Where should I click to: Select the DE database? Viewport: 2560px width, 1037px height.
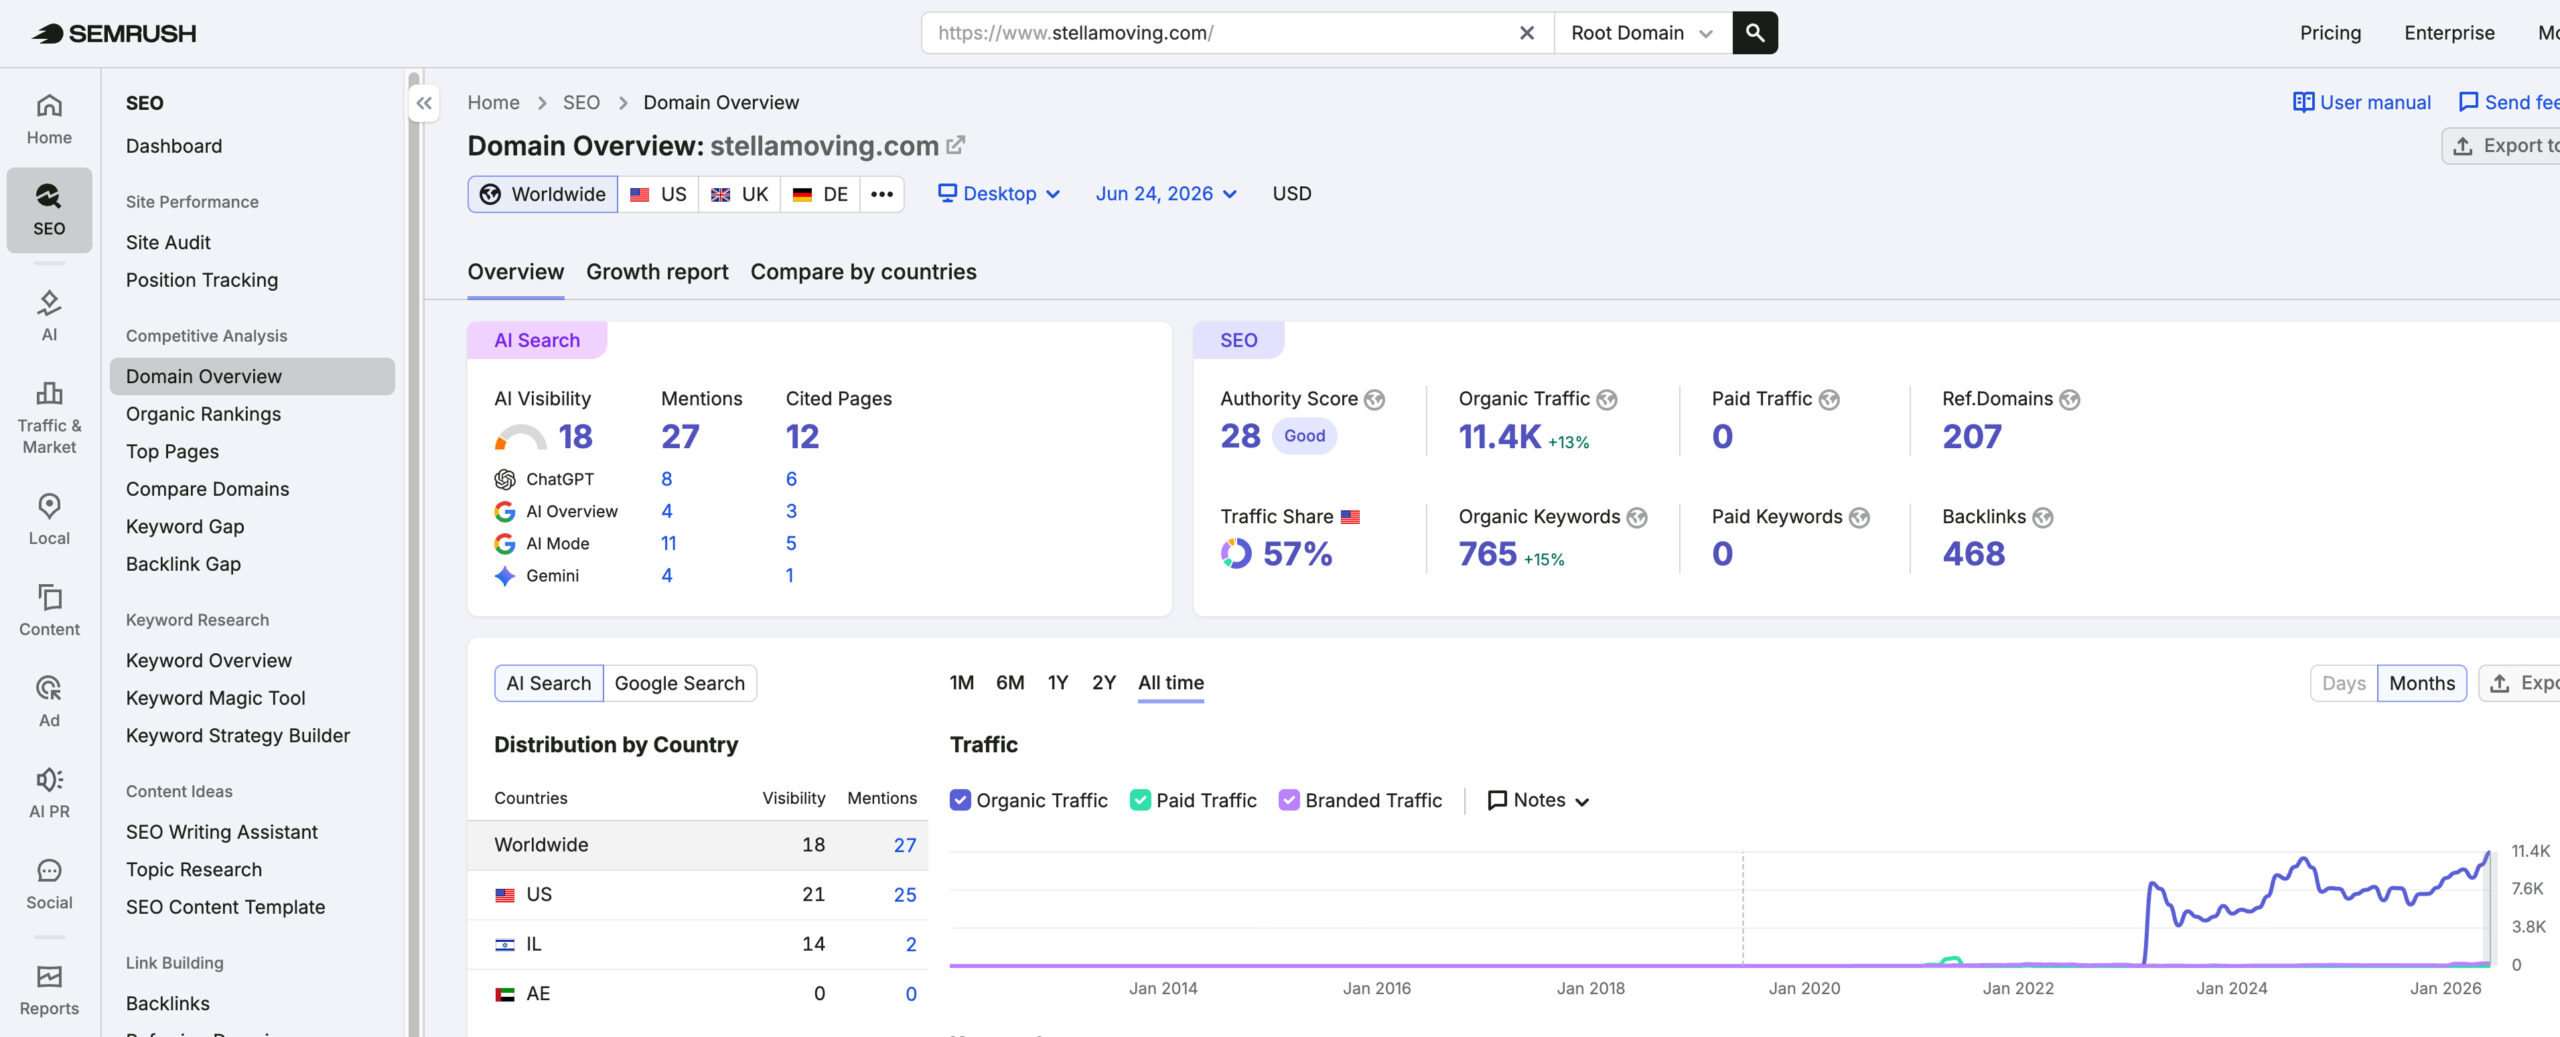pyautogui.click(x=820, y=194)
